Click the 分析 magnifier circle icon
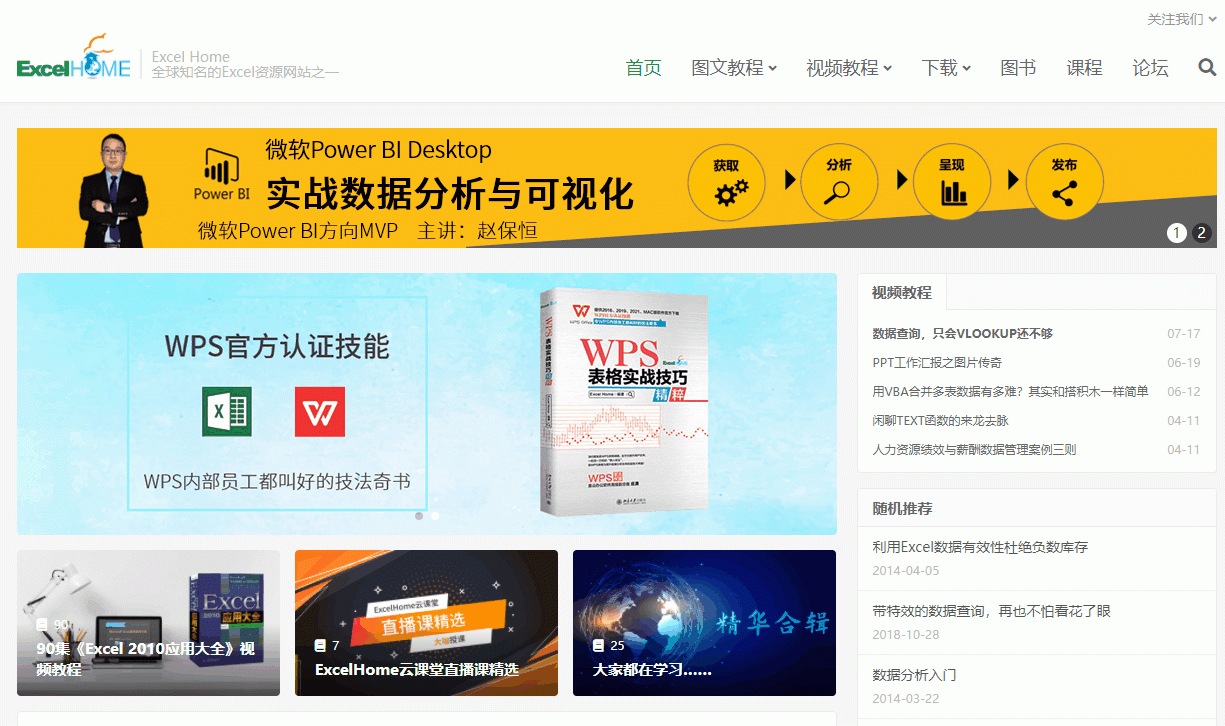Screen dimensions: 1225x726 [839, 183]
